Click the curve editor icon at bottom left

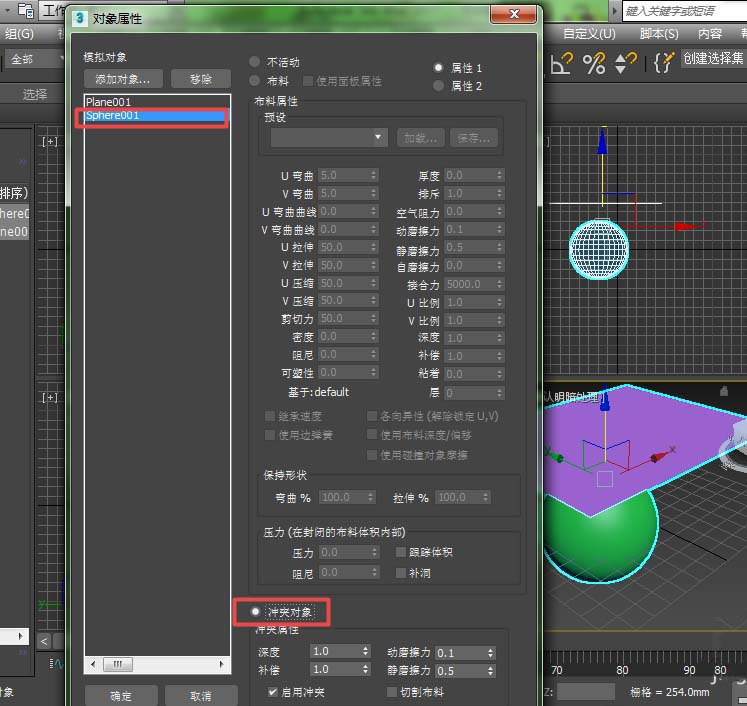(x=56, y=663)
